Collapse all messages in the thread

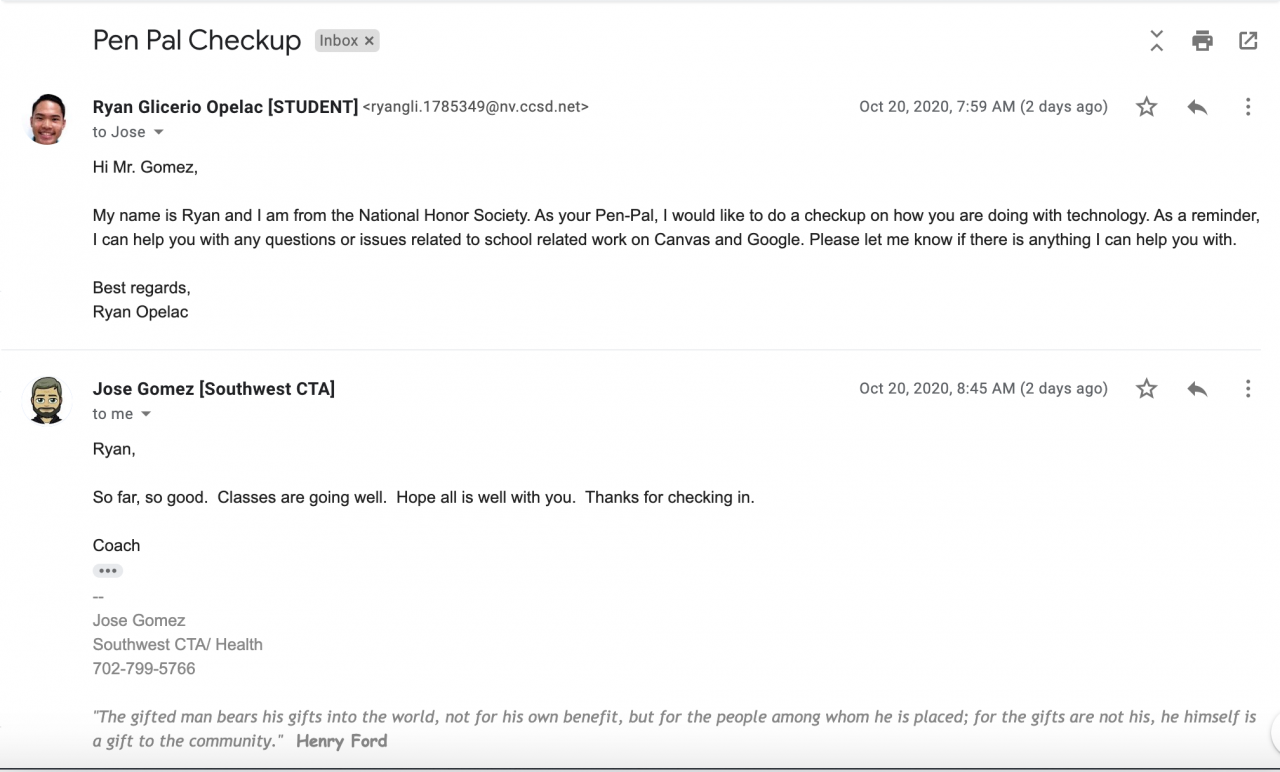(x=1157, y=41)
